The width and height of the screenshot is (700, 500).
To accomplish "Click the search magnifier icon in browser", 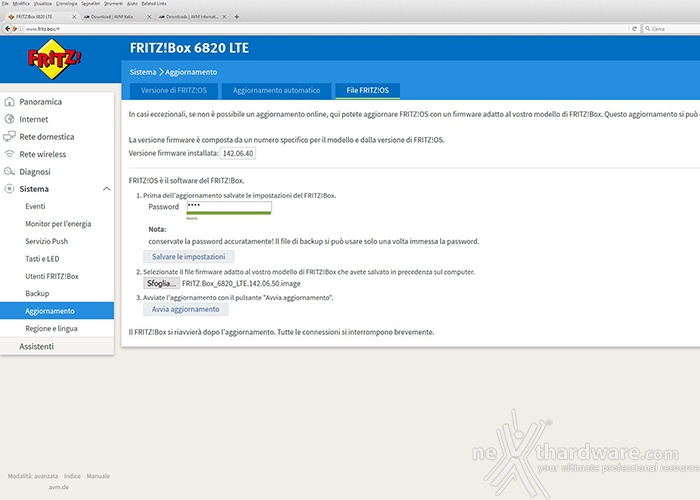I will [x=648, y=29].
